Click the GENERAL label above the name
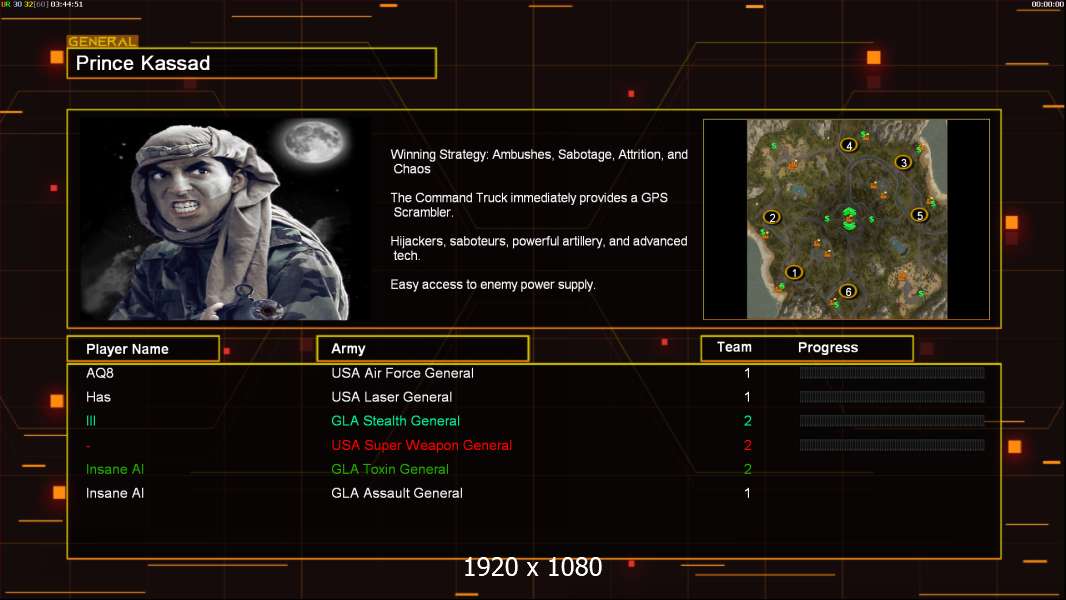Screen dimensions: 1066x600 tap(102, 41)
